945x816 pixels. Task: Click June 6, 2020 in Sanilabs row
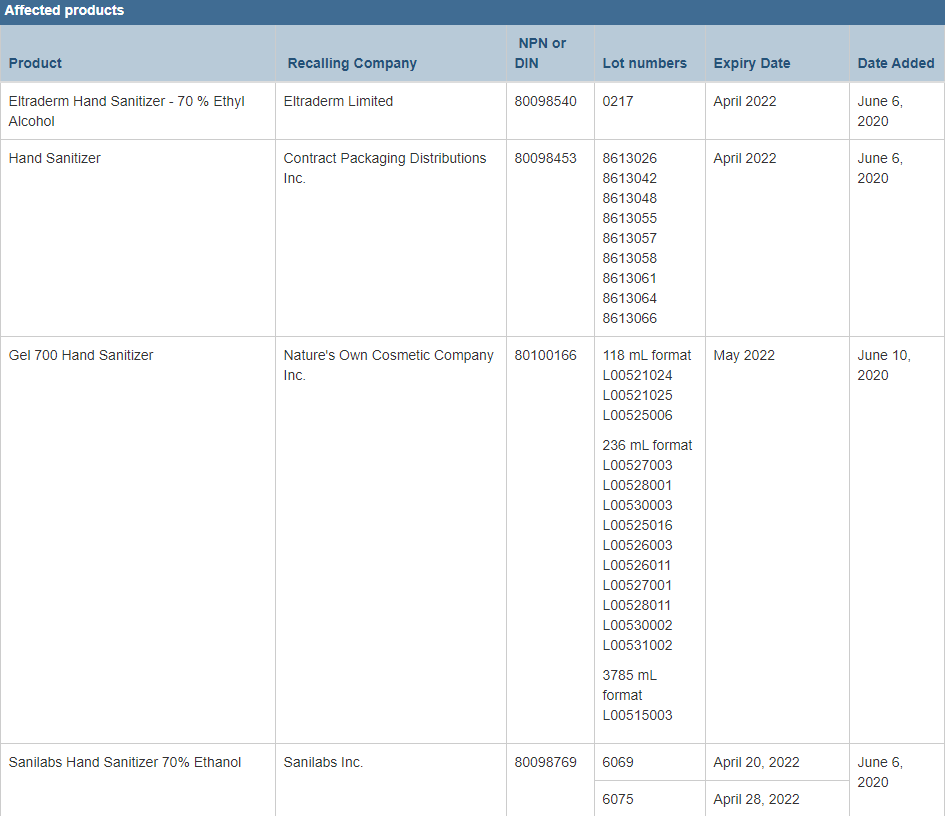880,772
